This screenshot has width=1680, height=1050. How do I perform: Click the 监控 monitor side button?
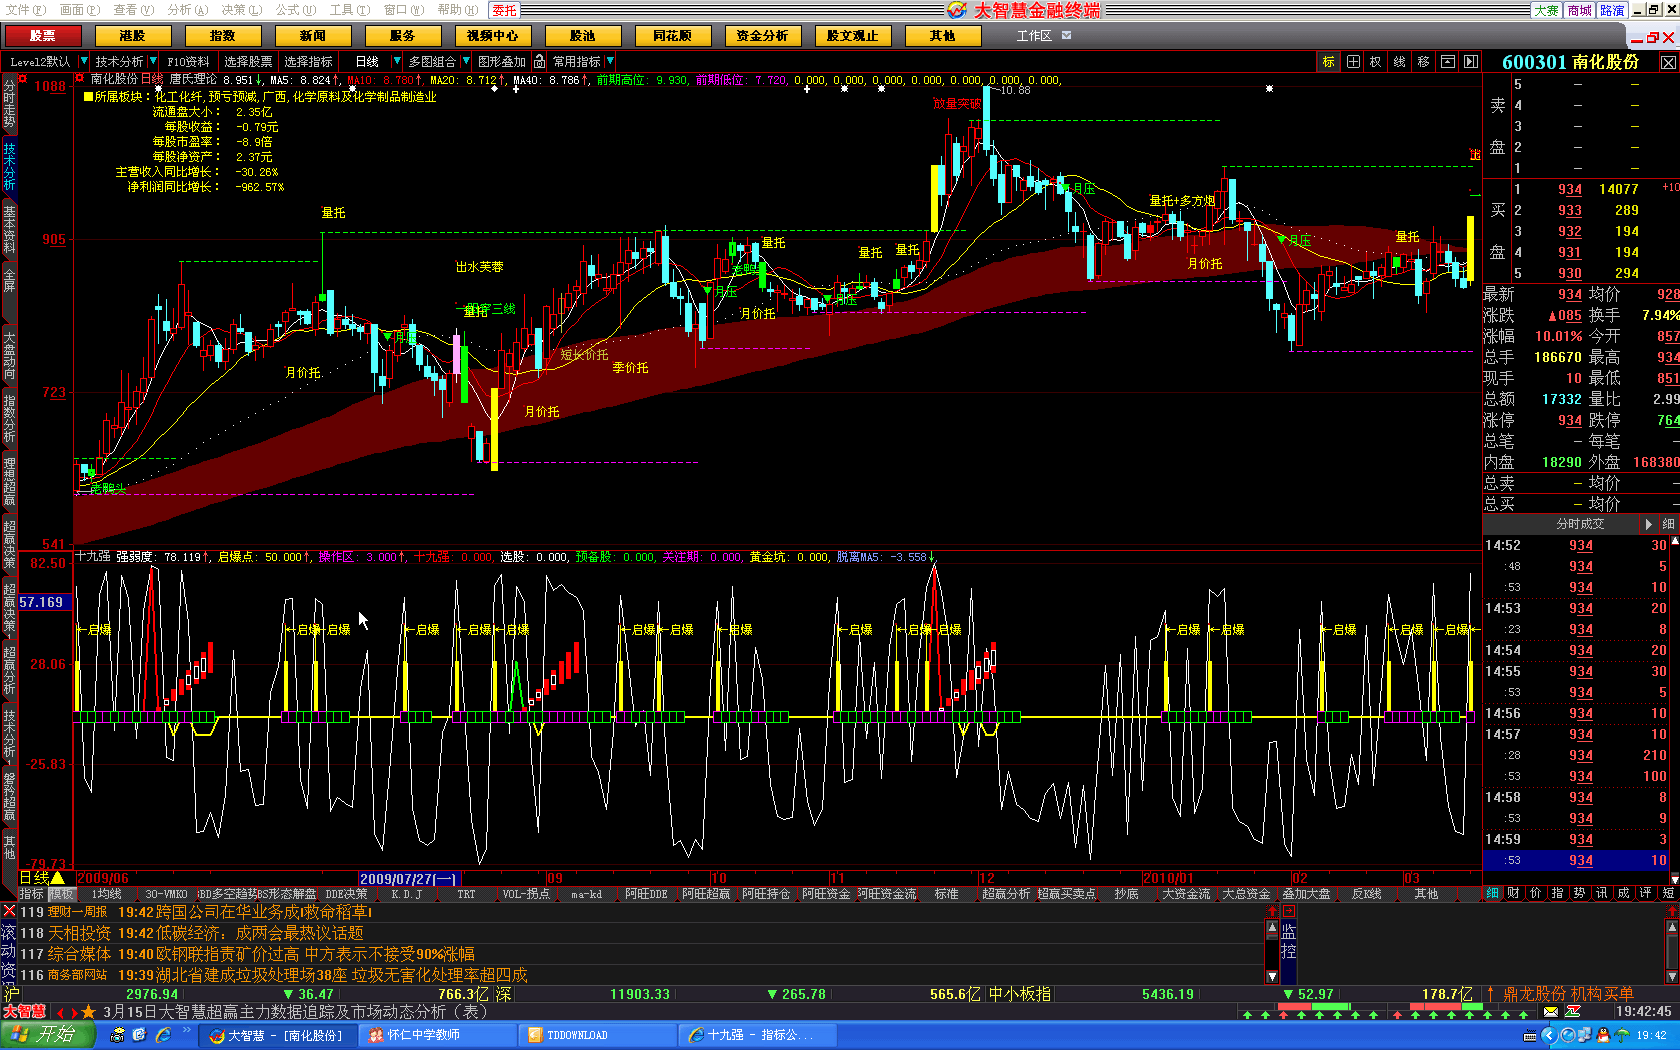(x=1289, y=940)
